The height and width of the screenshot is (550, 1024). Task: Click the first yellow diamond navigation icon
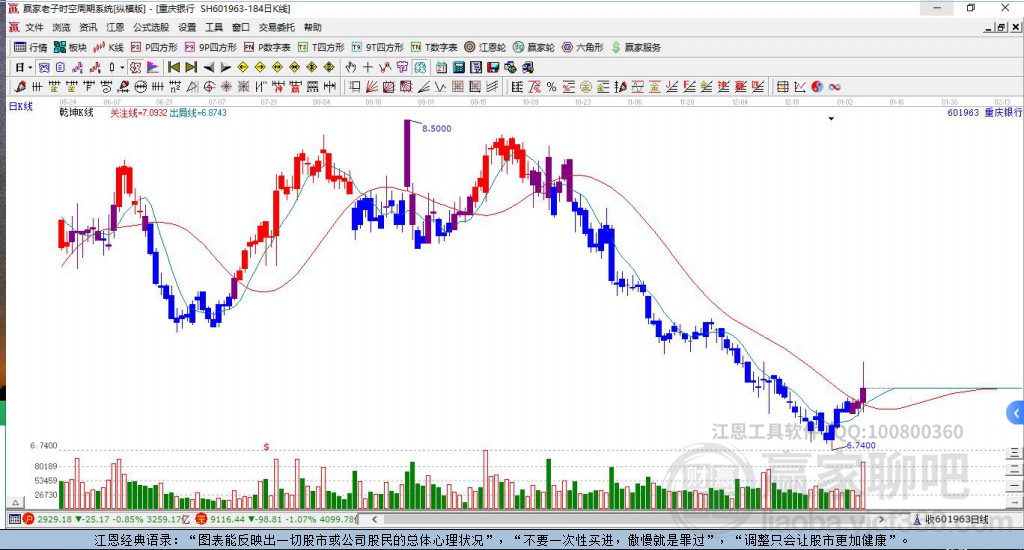click(x=243, y=67)
